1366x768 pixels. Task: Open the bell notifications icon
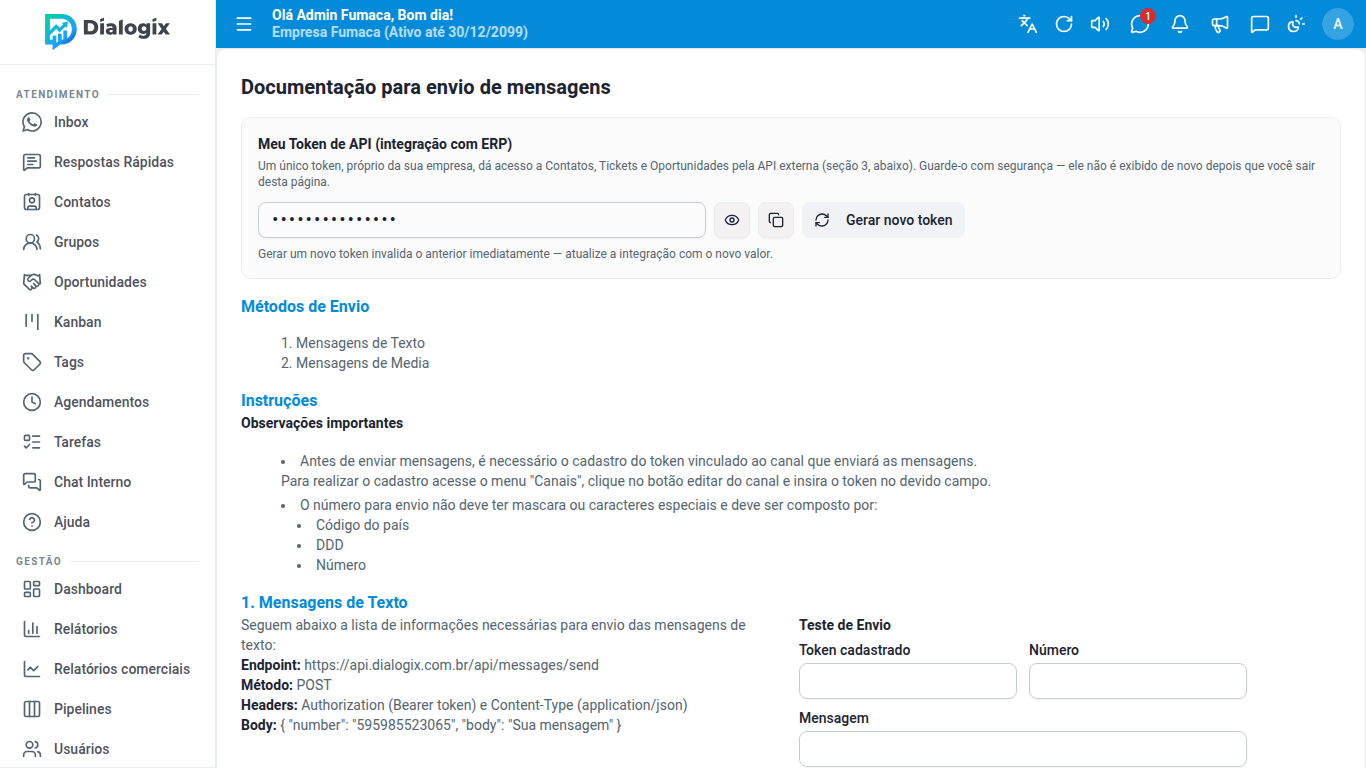coord(1180,24)
